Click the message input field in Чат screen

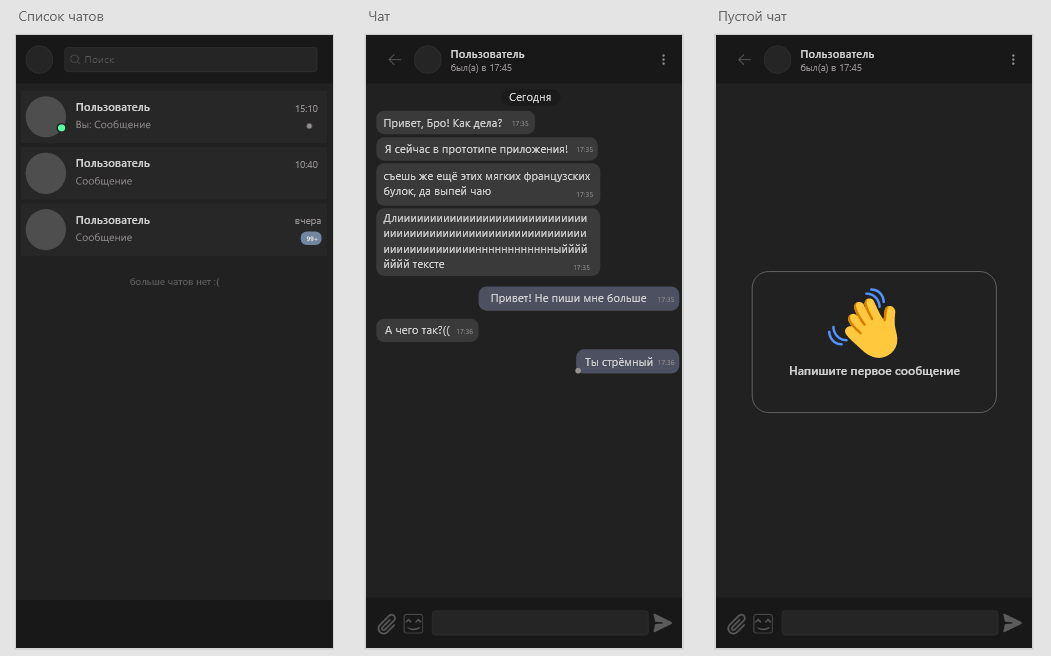click(540, 623)
